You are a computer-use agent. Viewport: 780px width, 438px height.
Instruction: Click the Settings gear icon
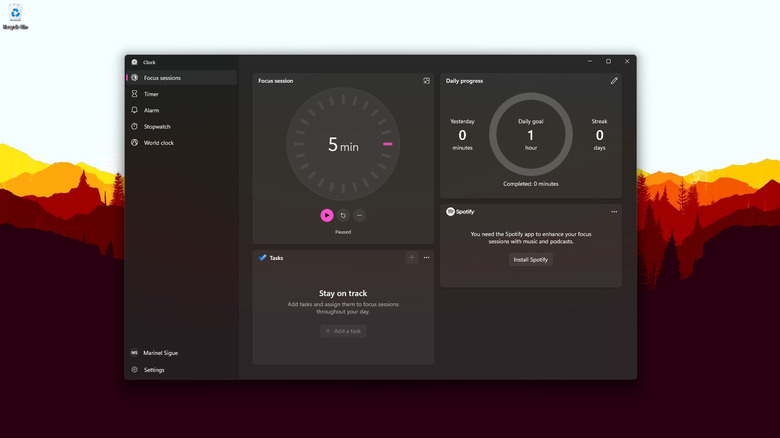click(134, 370)
